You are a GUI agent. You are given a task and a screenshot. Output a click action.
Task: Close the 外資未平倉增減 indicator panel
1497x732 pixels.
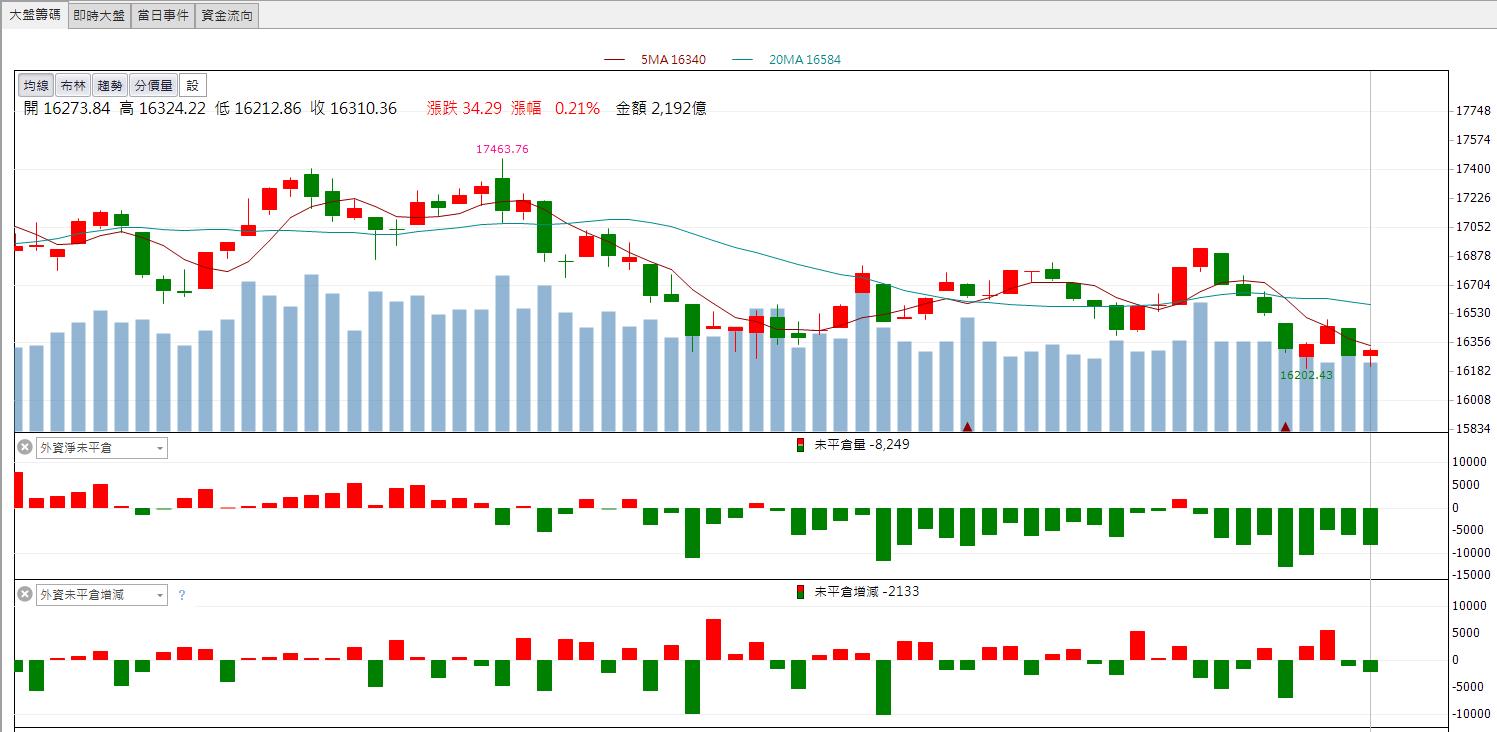(25, 594)
